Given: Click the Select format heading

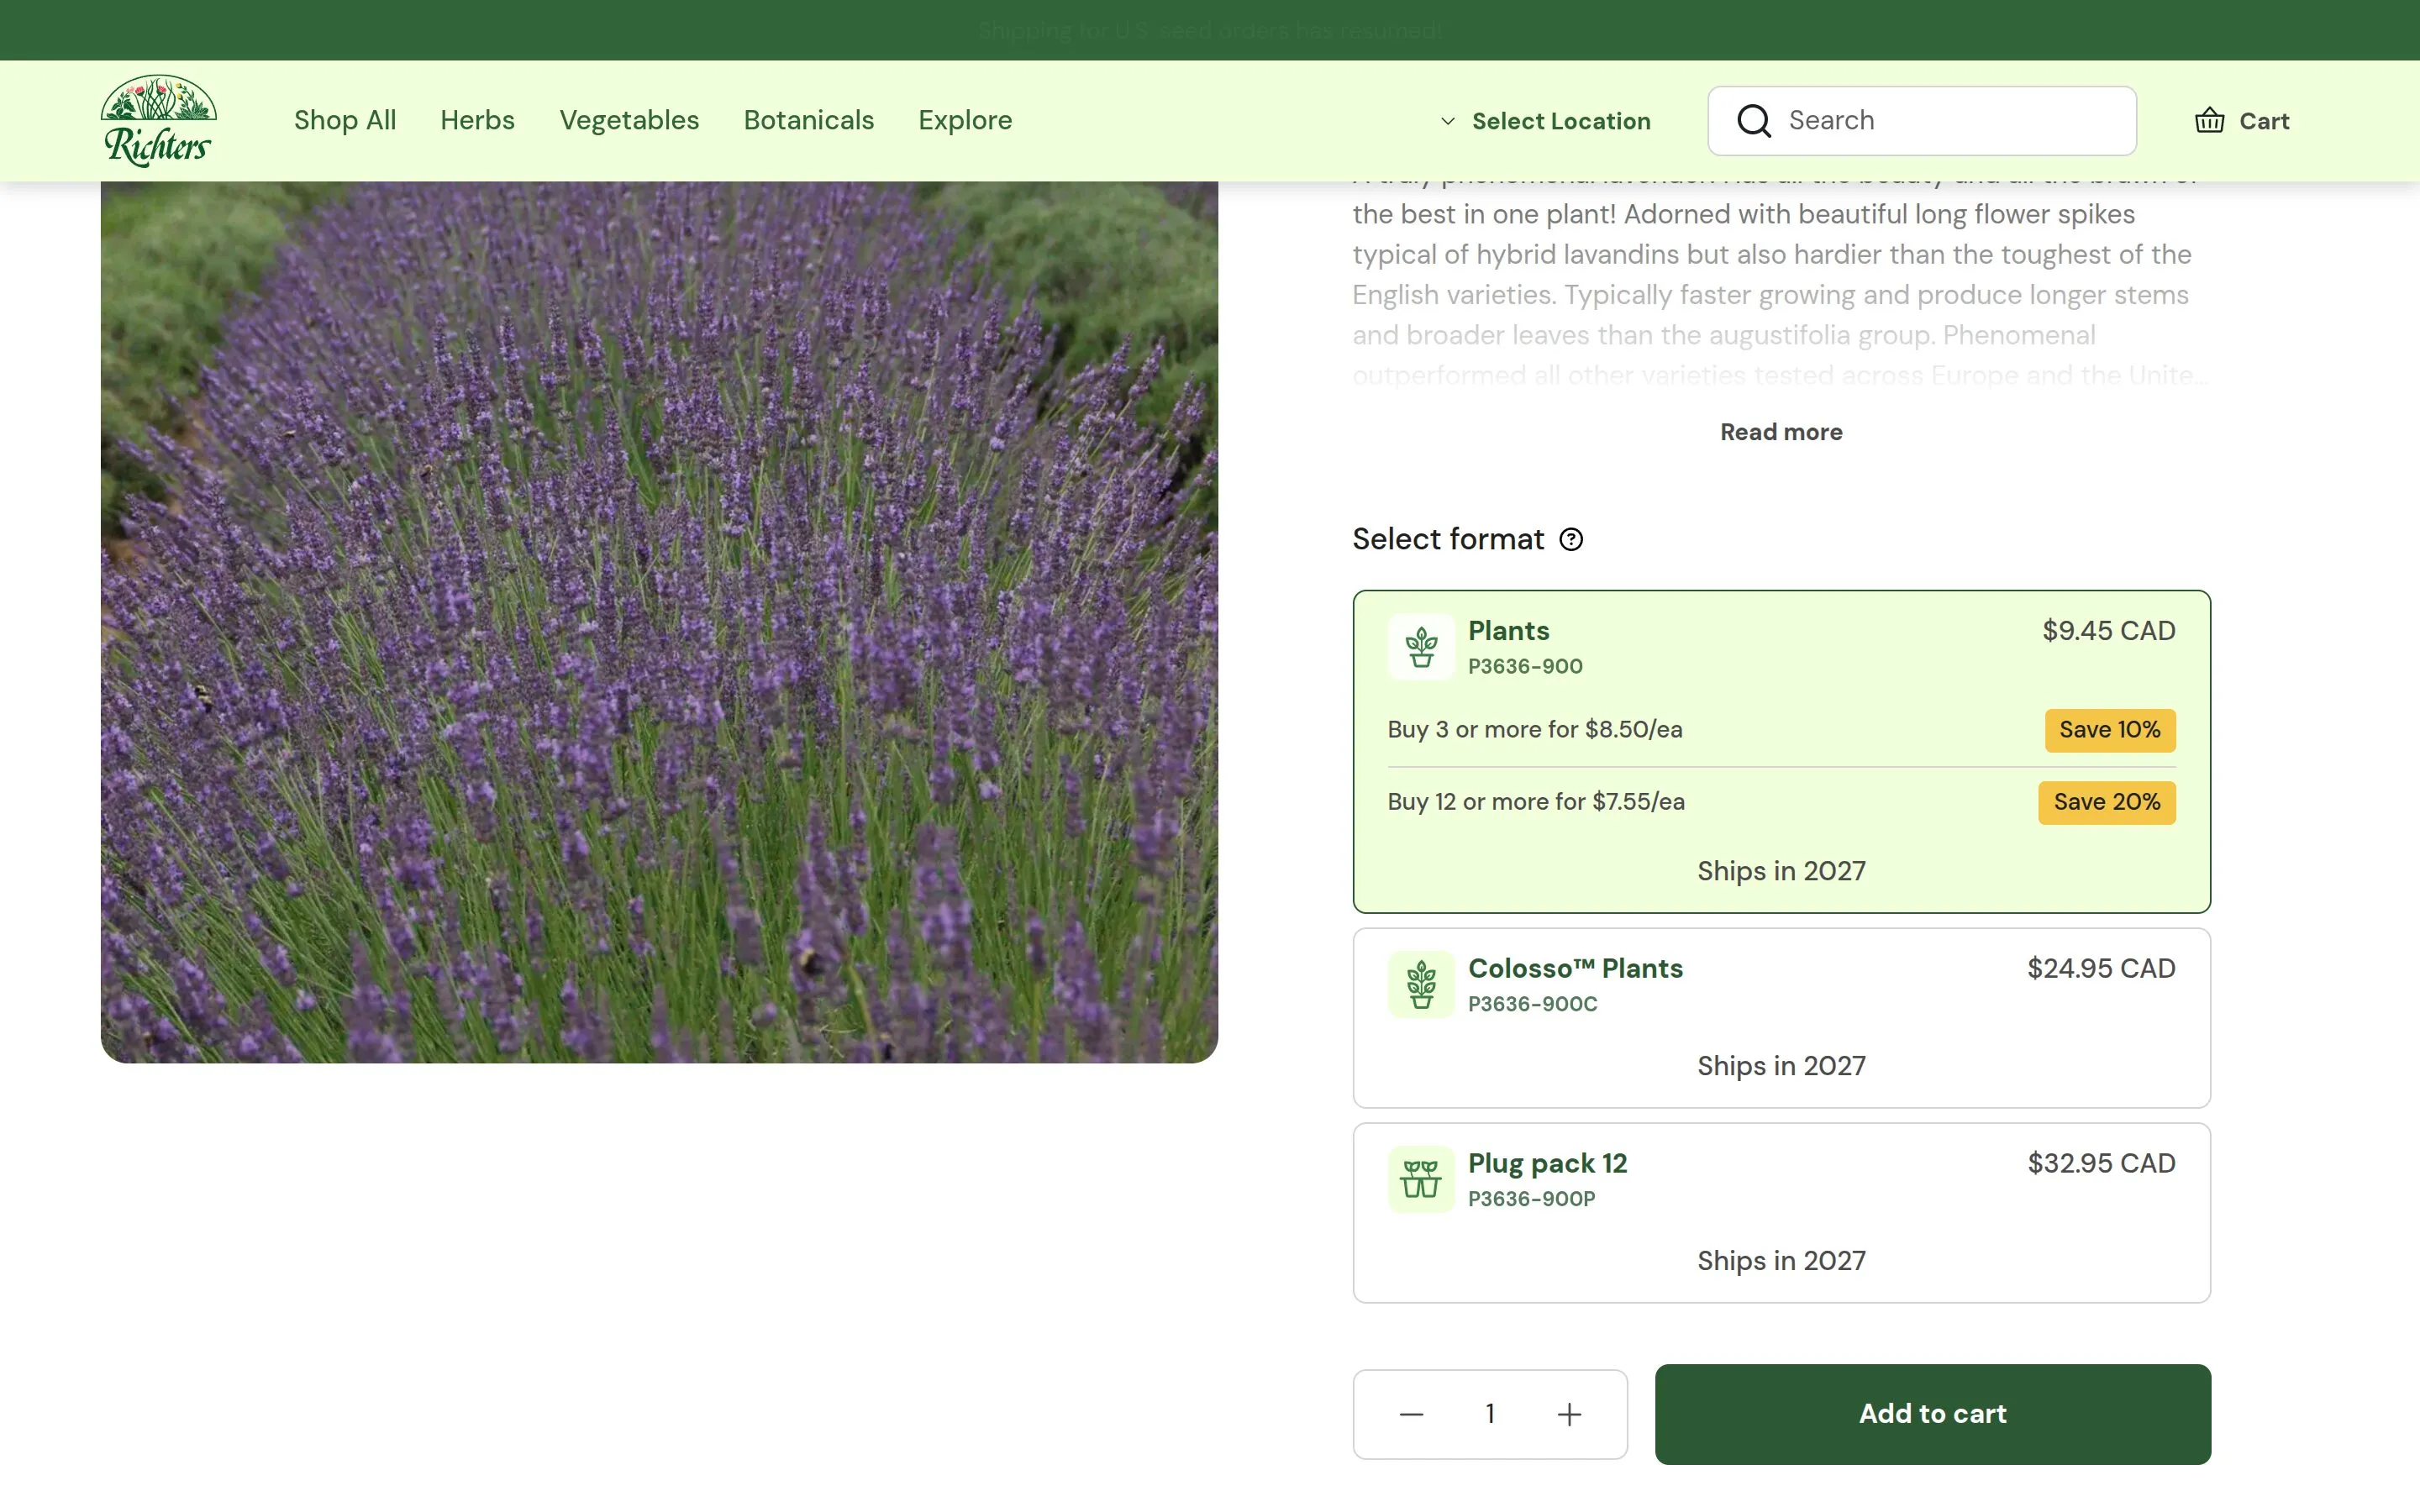Looking at the screenshot, I should tap(1448, 540).
